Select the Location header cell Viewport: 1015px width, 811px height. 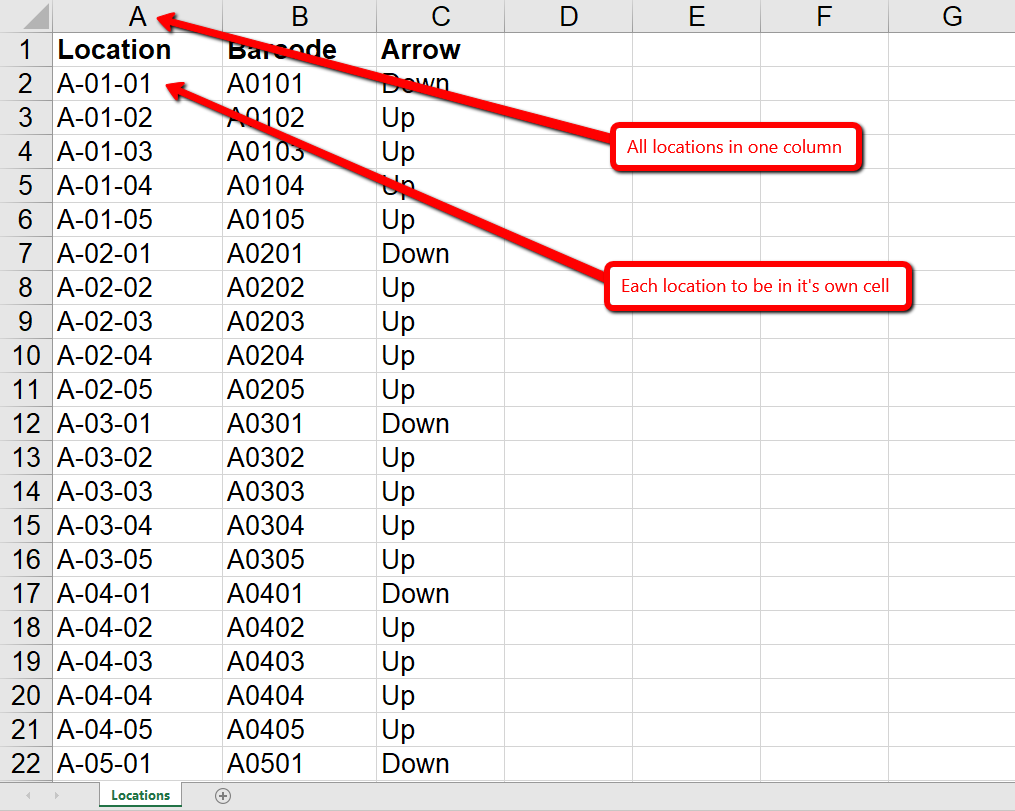[137, 50]
